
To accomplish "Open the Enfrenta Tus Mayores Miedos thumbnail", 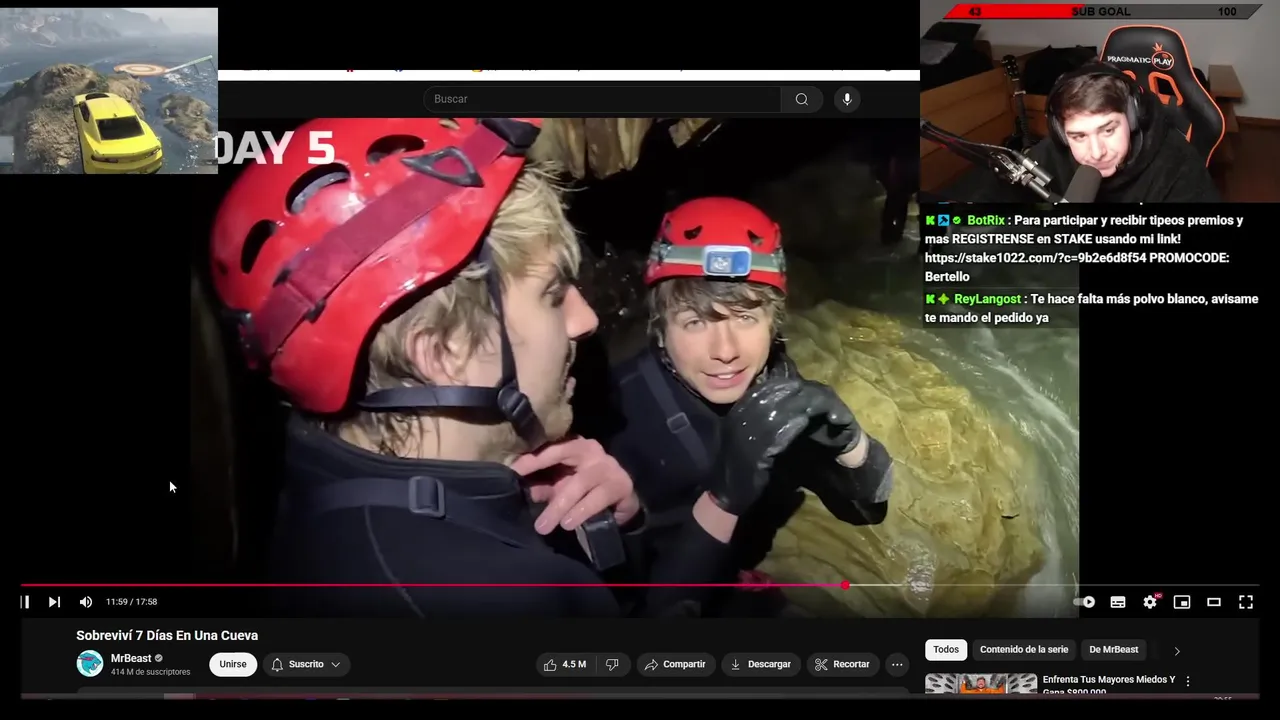I will (981, 684).
